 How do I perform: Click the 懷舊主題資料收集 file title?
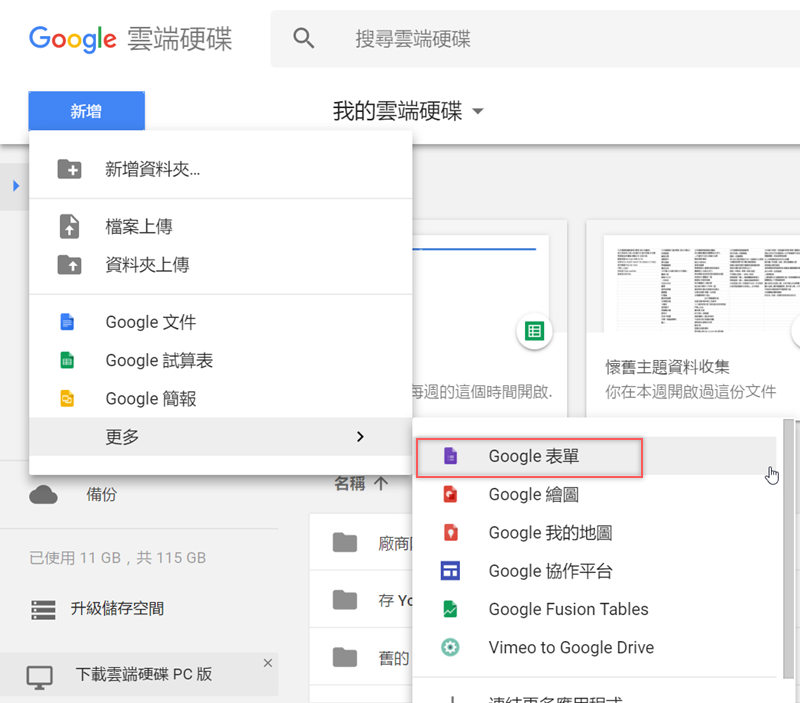pyautogui.click(x=667, y=366)
